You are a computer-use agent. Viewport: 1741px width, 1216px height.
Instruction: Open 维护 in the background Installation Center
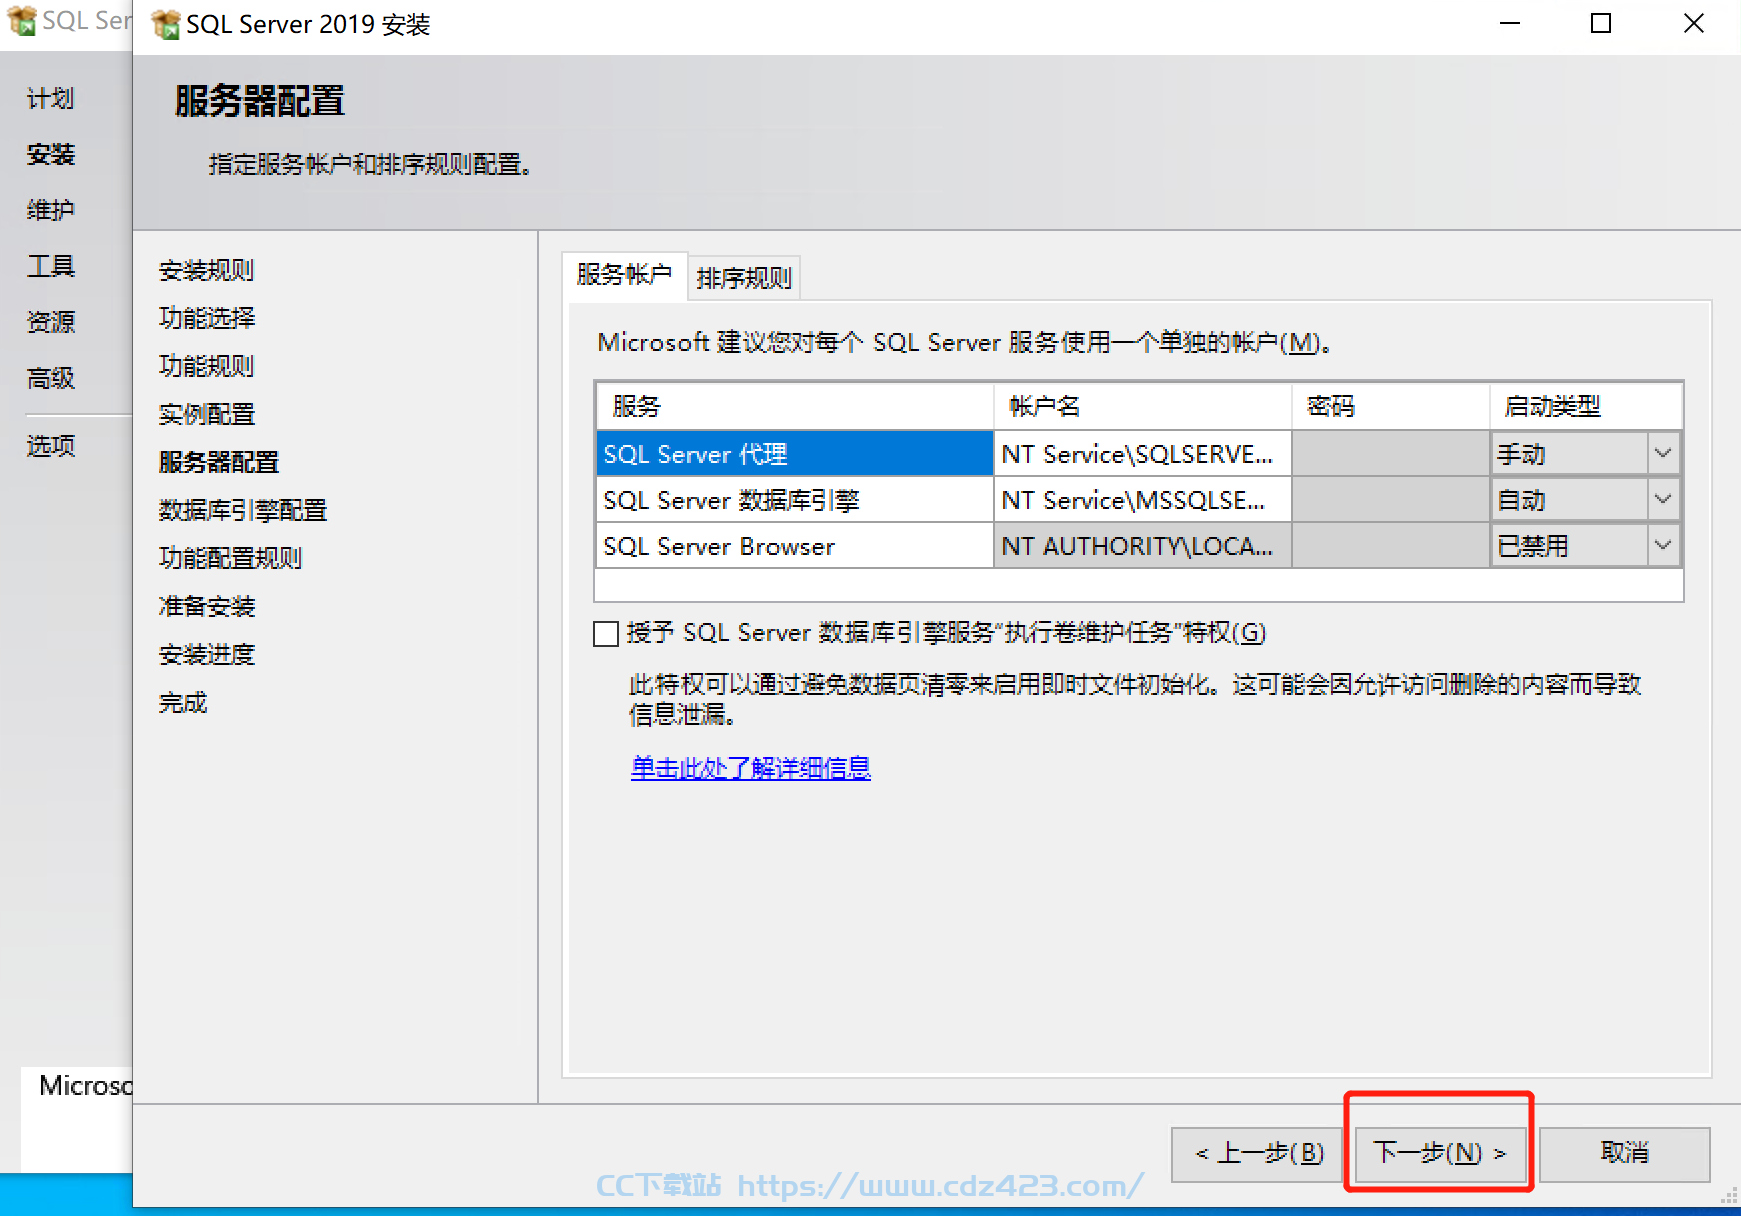(x=51, y=210)
